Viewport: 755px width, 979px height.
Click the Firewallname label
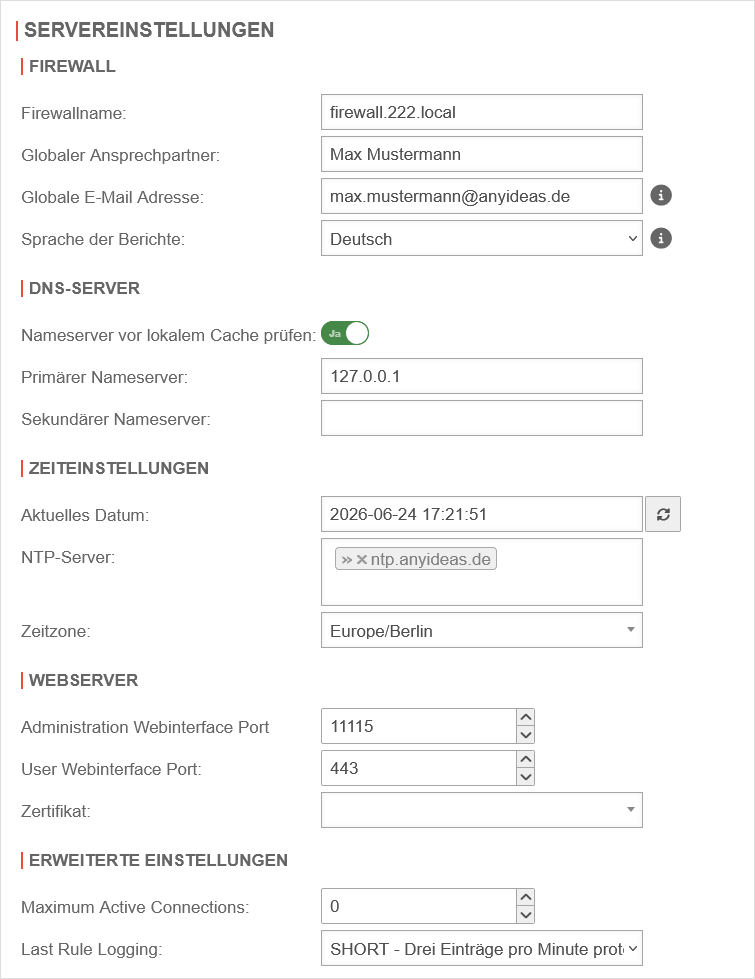[74, 113]
